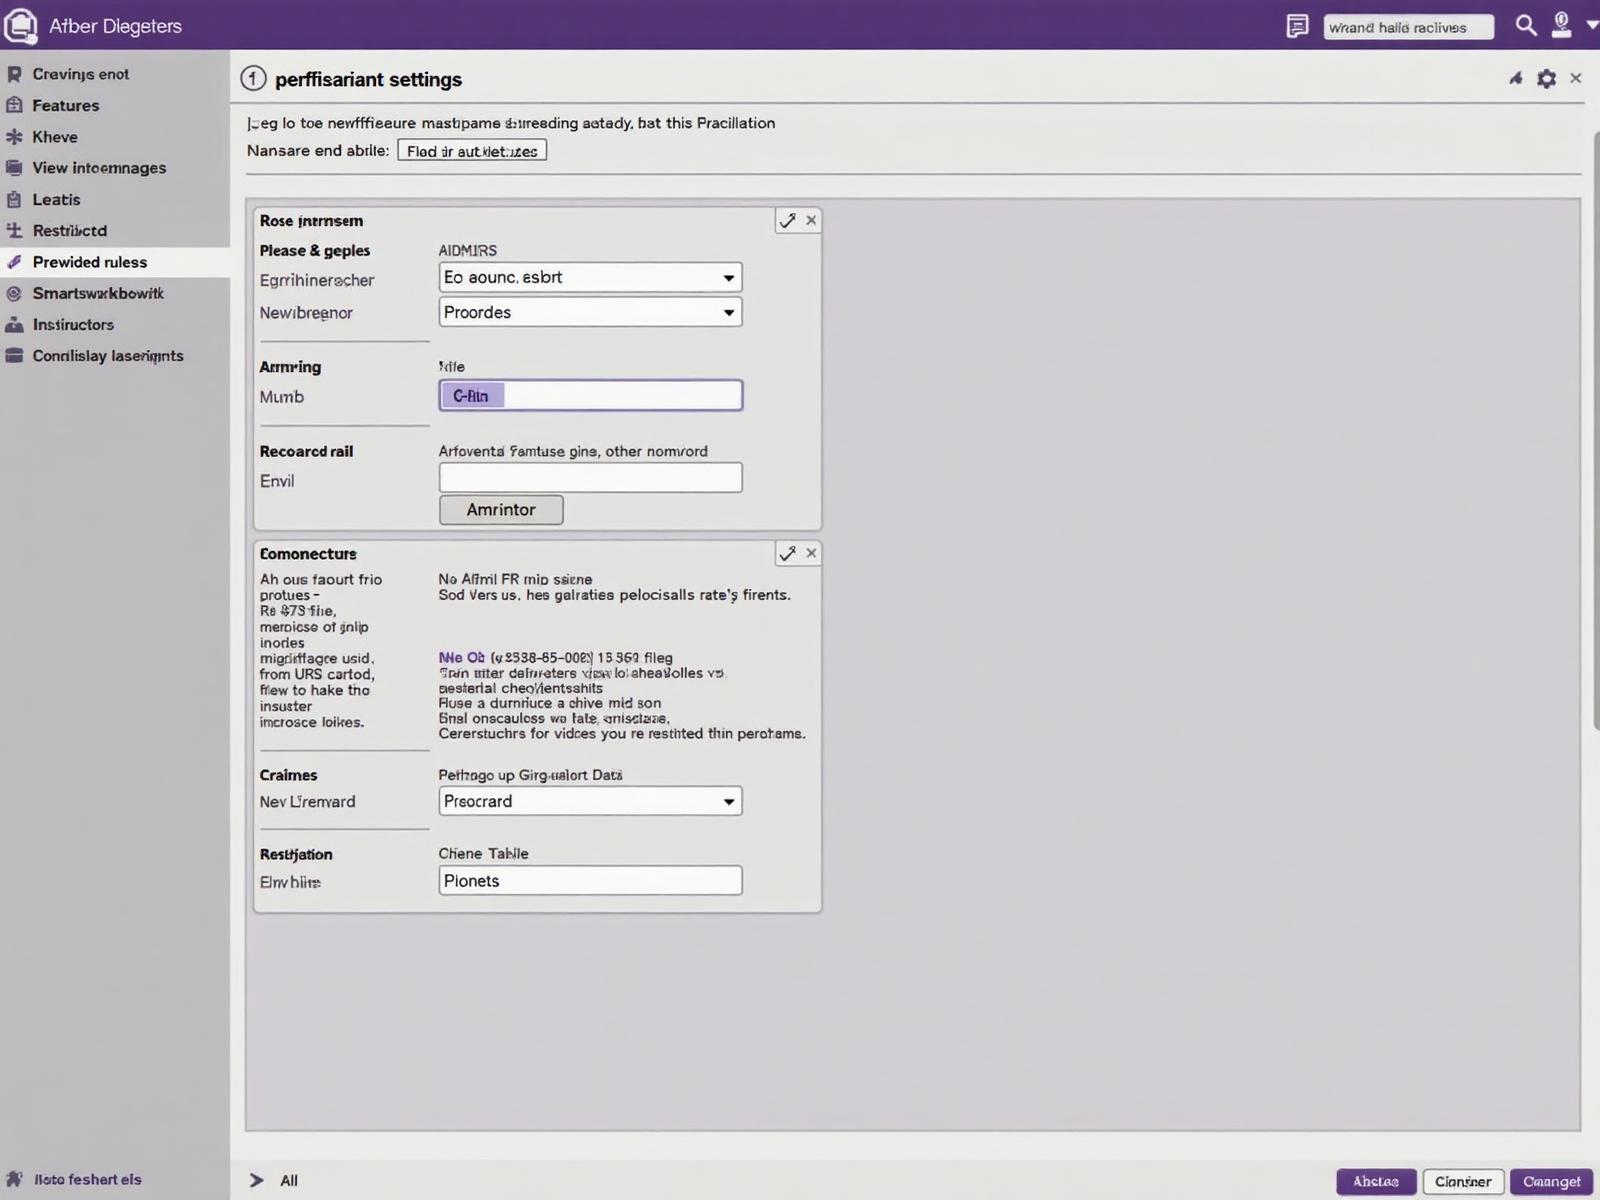Click the Clonmer button
1600x1200 pixels.
click(1463, 1181)
